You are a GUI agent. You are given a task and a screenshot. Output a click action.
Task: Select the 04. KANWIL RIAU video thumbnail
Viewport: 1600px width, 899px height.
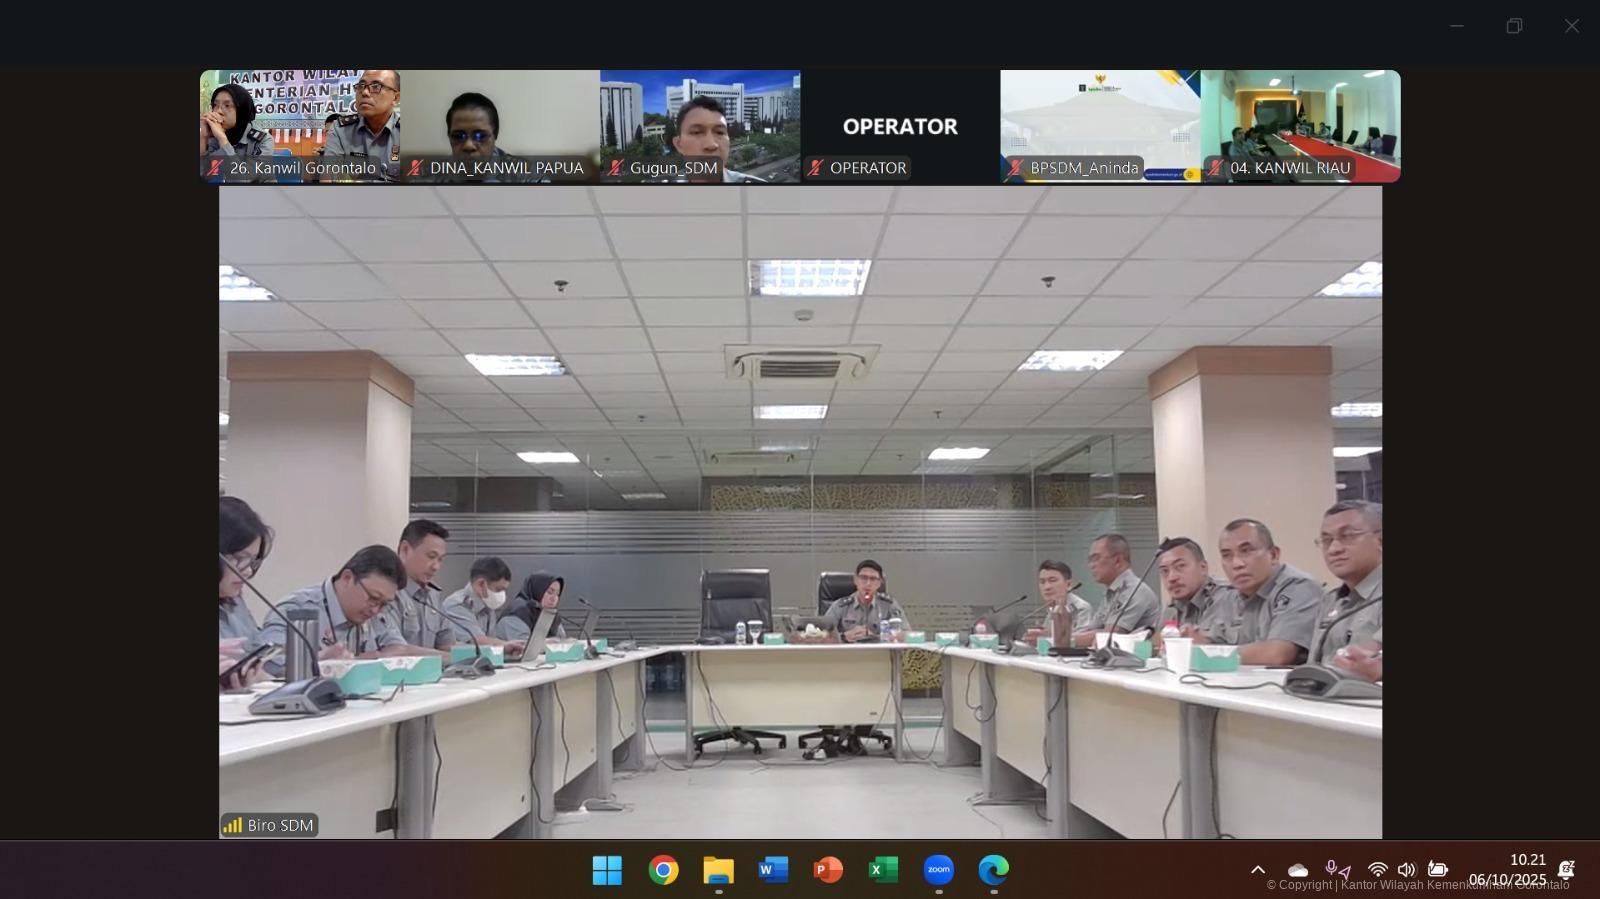pos(1300,125)
